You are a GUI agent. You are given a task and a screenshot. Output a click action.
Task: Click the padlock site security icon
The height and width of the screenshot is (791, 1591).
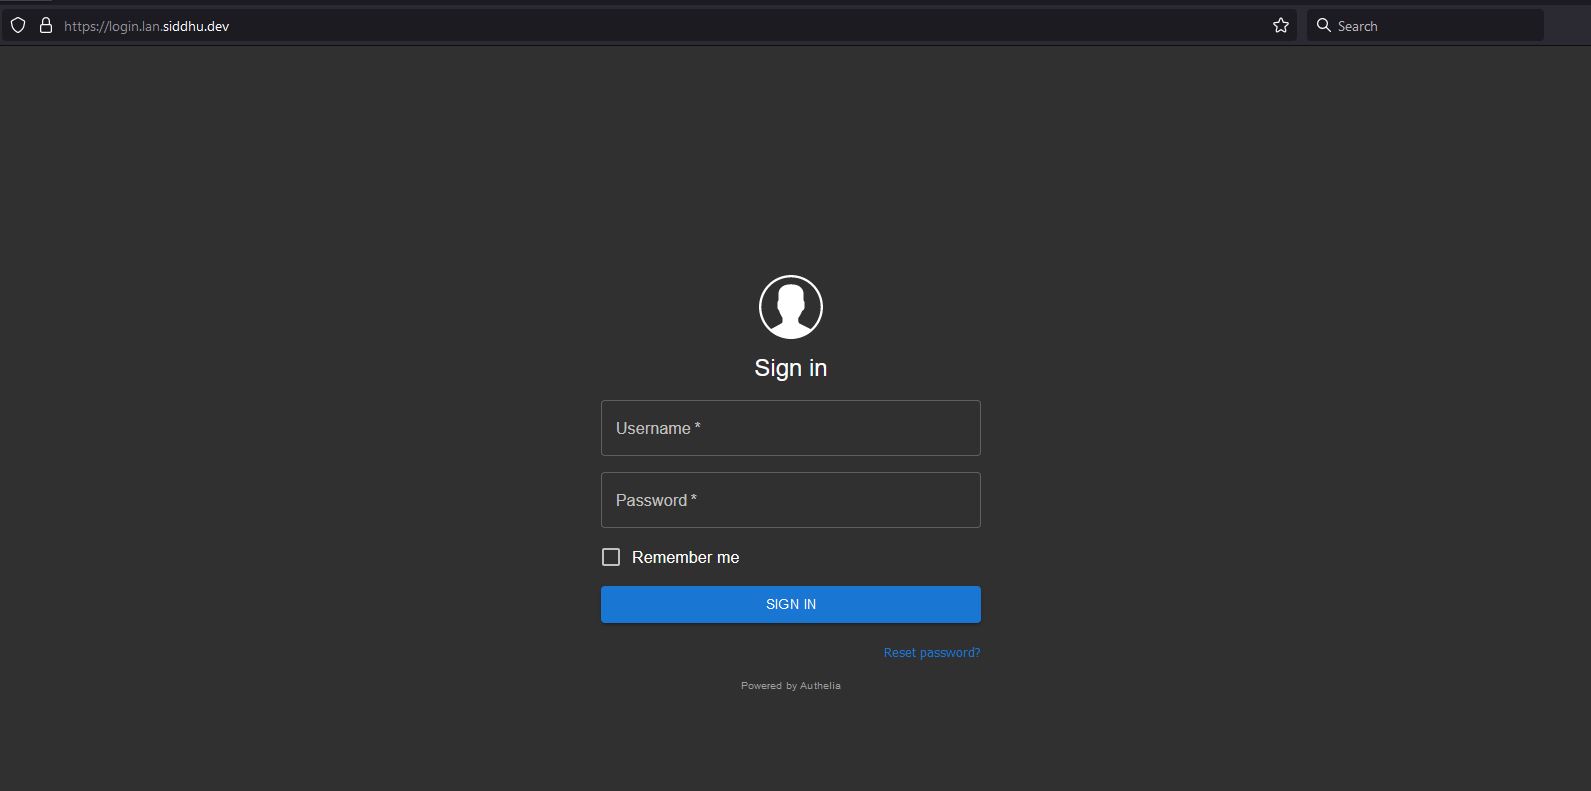(x=45, y=26)
